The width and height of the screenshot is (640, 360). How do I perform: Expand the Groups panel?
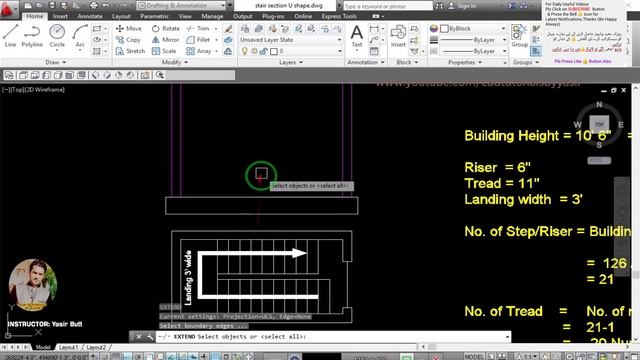point(526,62)
